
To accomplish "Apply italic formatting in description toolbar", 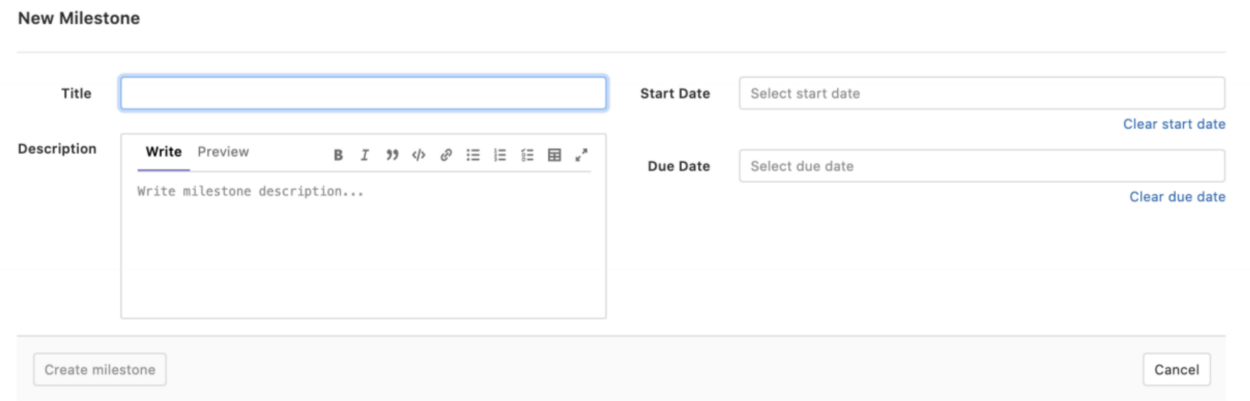I will coord(365,155).
